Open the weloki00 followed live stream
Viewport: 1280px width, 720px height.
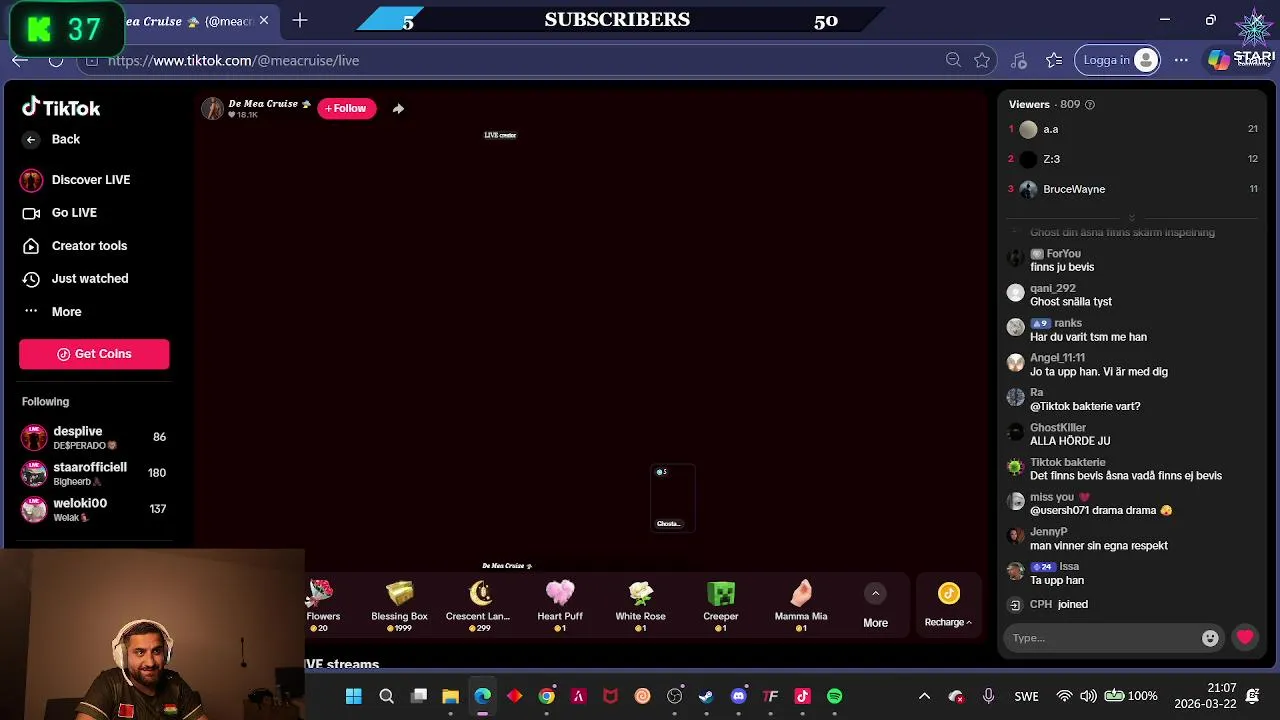pos(94,509)
